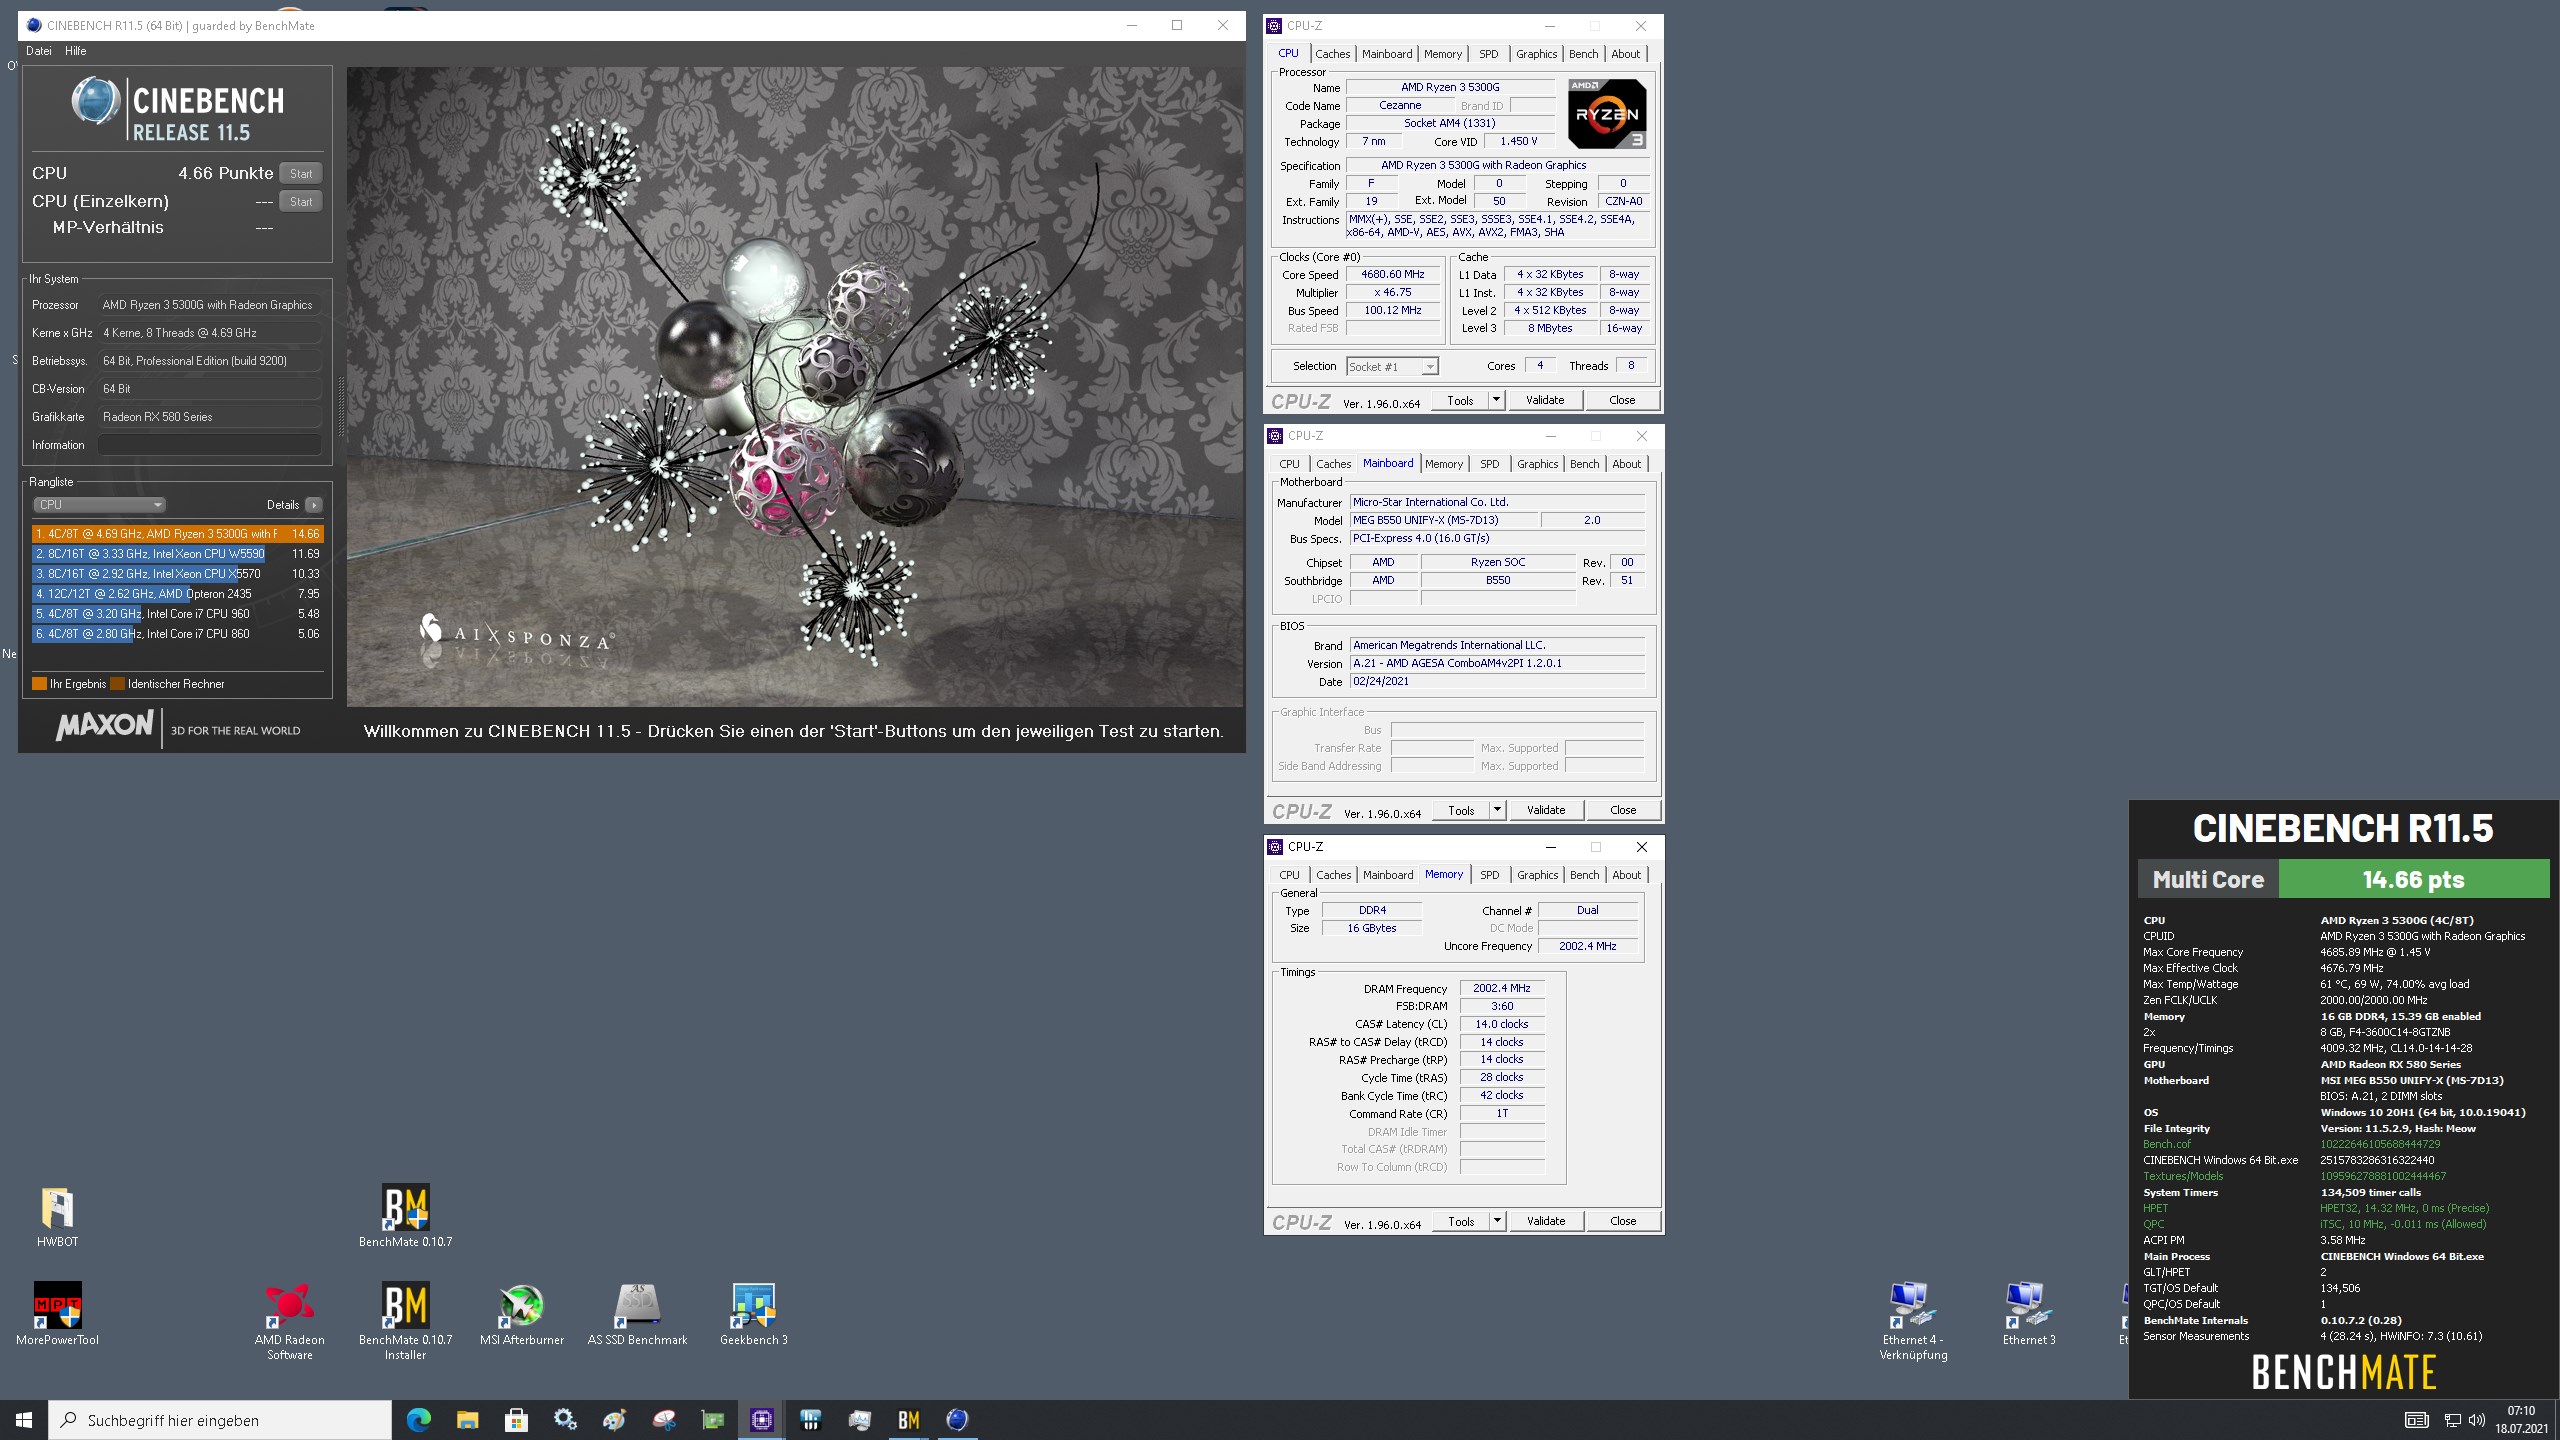The image size is (2560, 1440).
Task: Select ranking entry Intel Core i7 CPU 960
Action: pyautogui.click(x=177, y=614)
